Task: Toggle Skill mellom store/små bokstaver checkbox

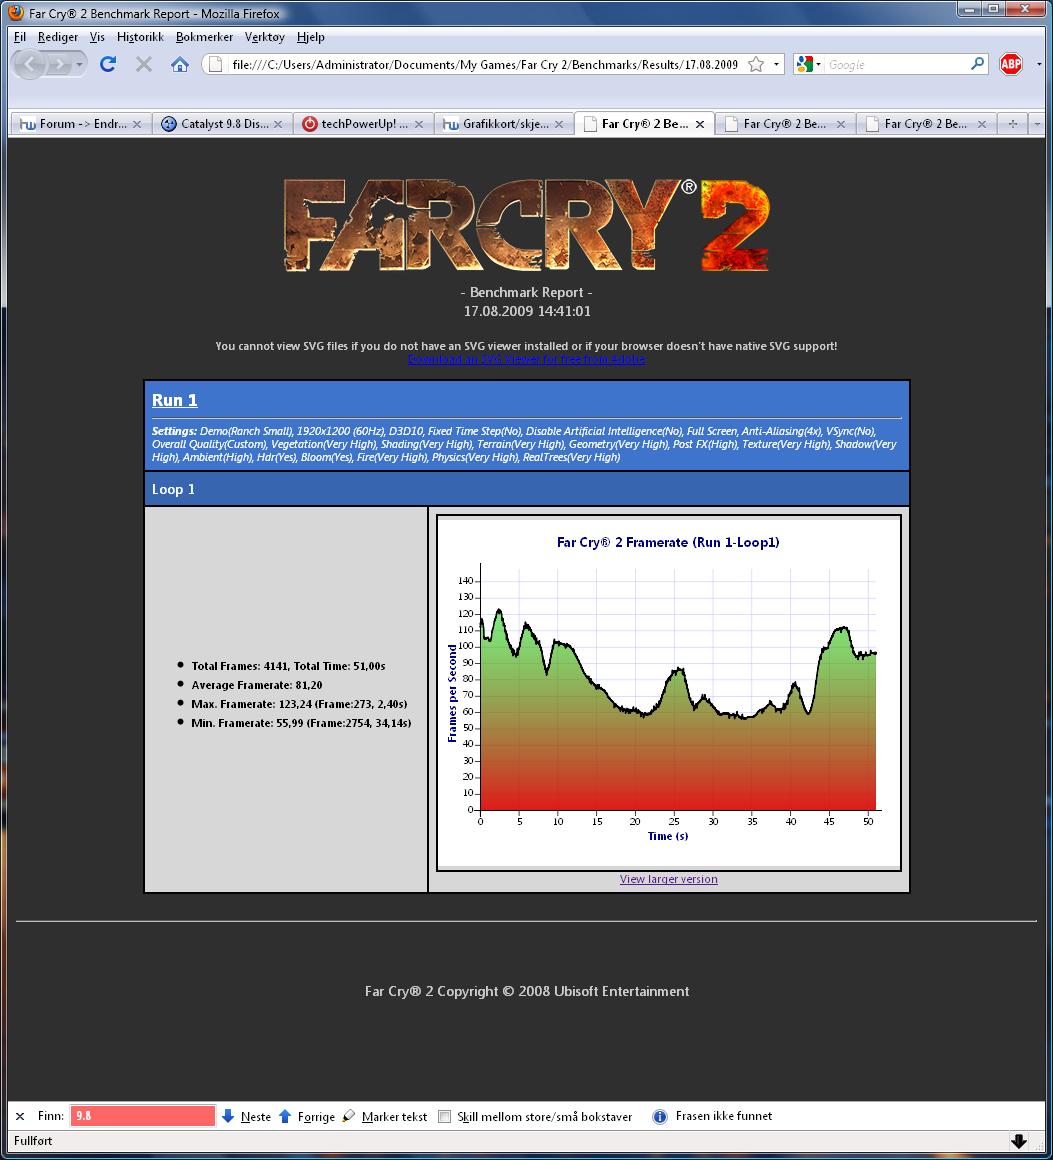Action: coord(444,1116)
